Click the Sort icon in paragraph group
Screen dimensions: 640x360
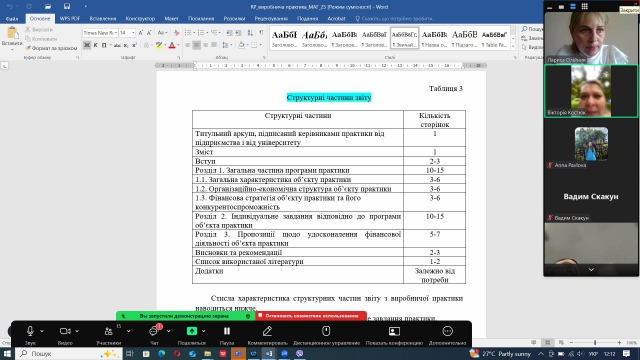[x=250, y=33]
